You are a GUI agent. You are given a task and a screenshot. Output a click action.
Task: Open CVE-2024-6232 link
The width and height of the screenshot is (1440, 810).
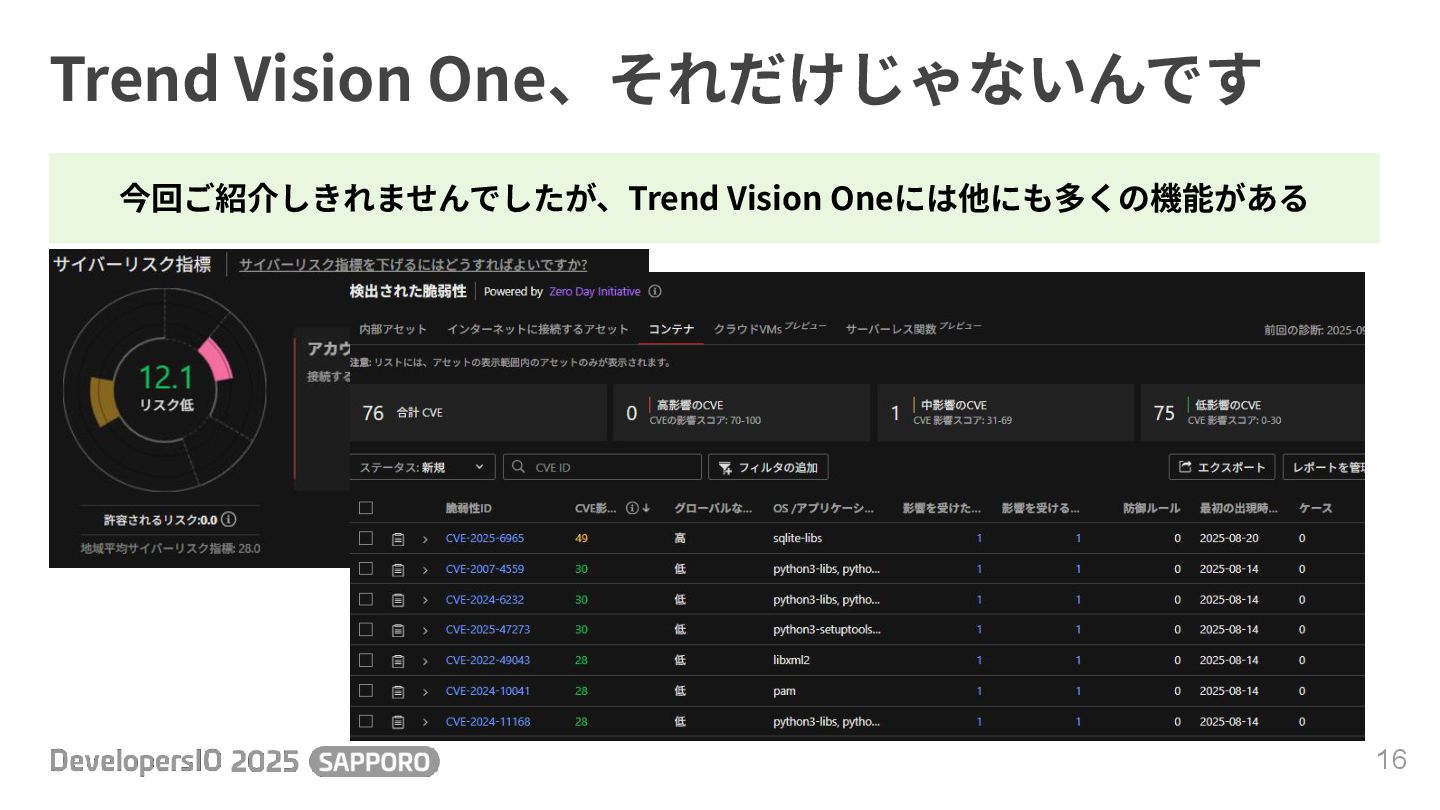485,600
